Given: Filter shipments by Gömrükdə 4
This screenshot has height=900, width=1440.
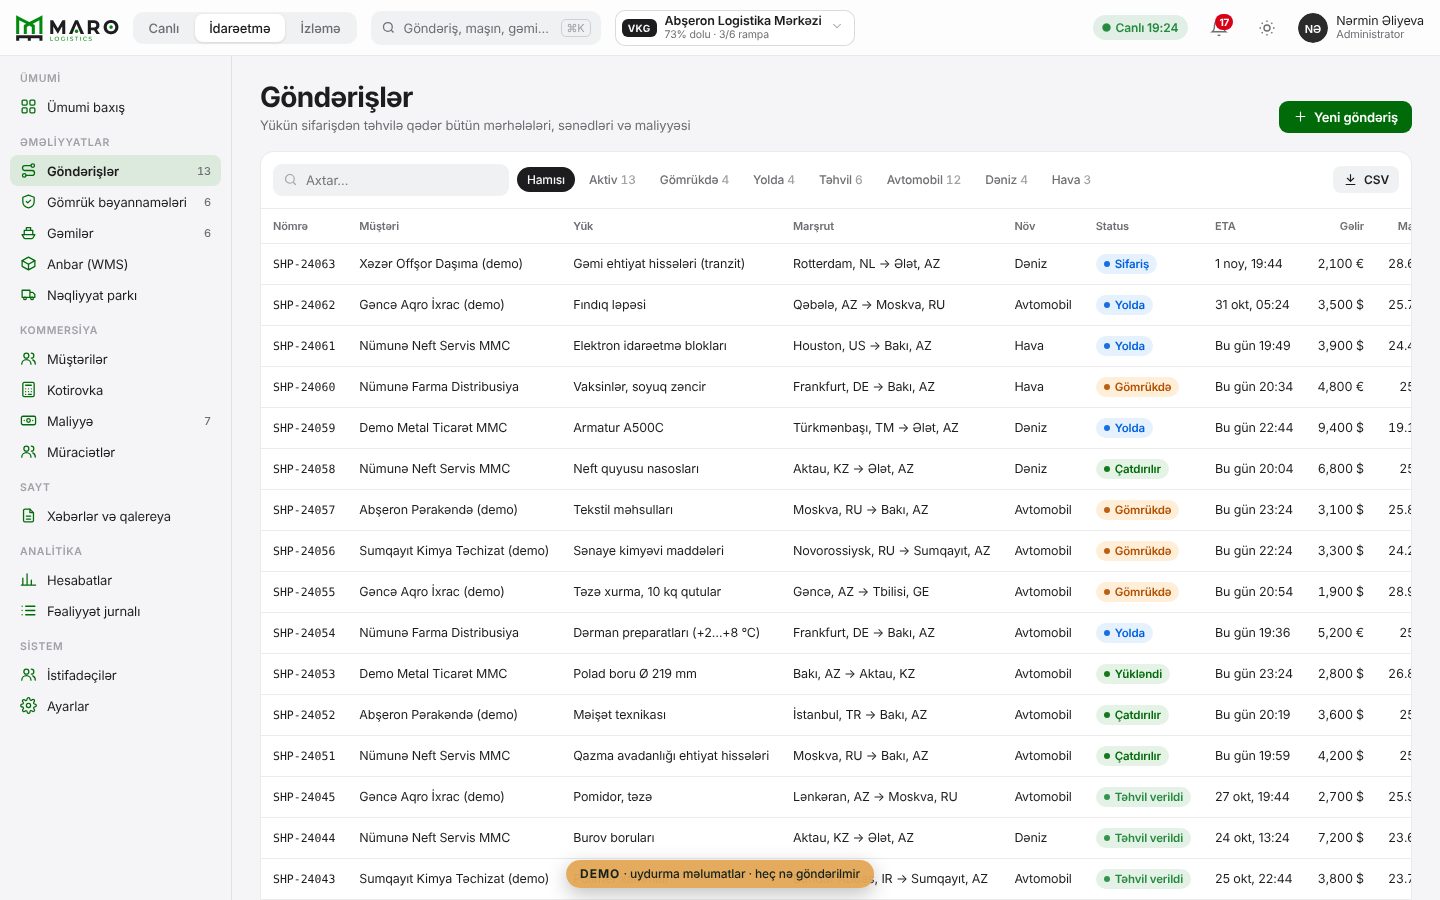Looking at the screenshot, I should 694,180.
